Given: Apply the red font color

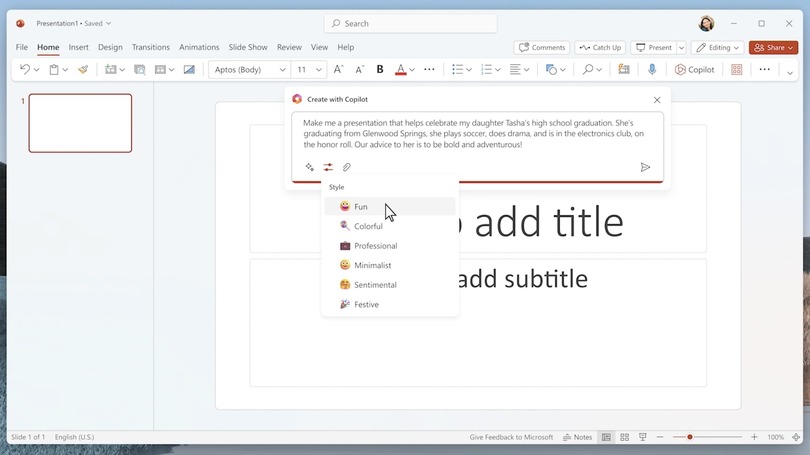Looking at the screenshot, I should click(x=400, y=70).
